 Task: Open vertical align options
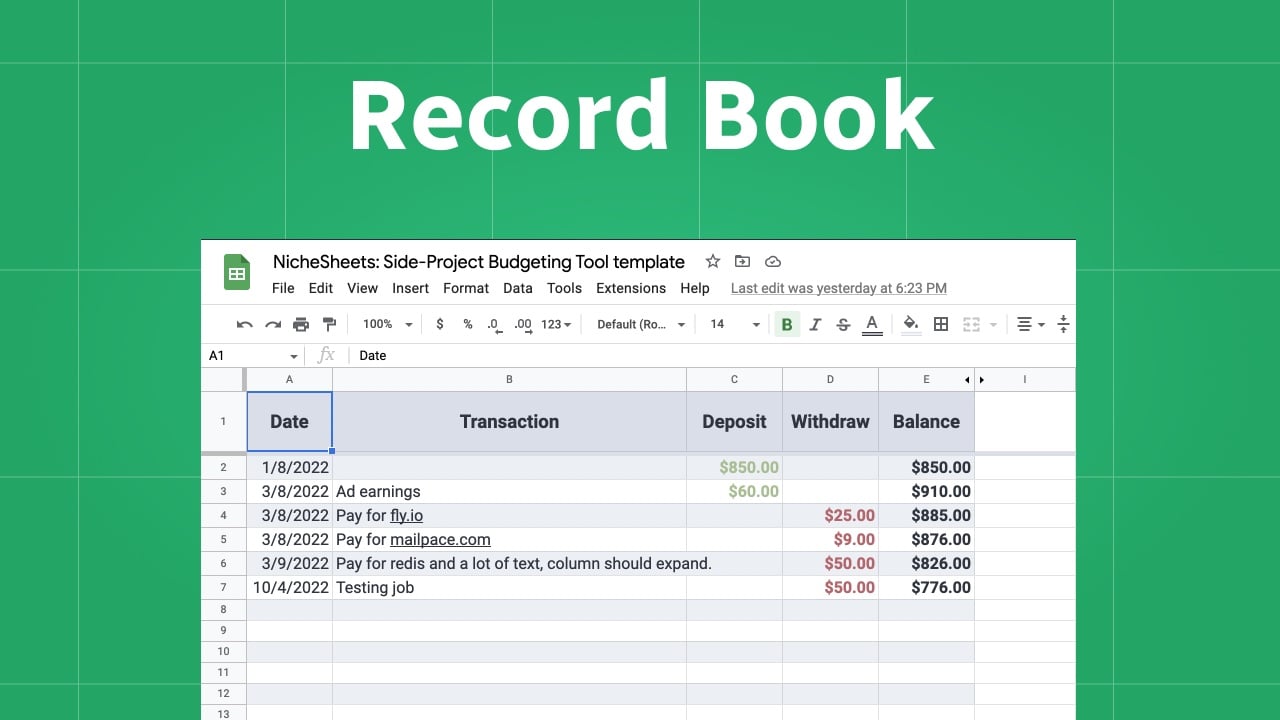[1063, 324]
